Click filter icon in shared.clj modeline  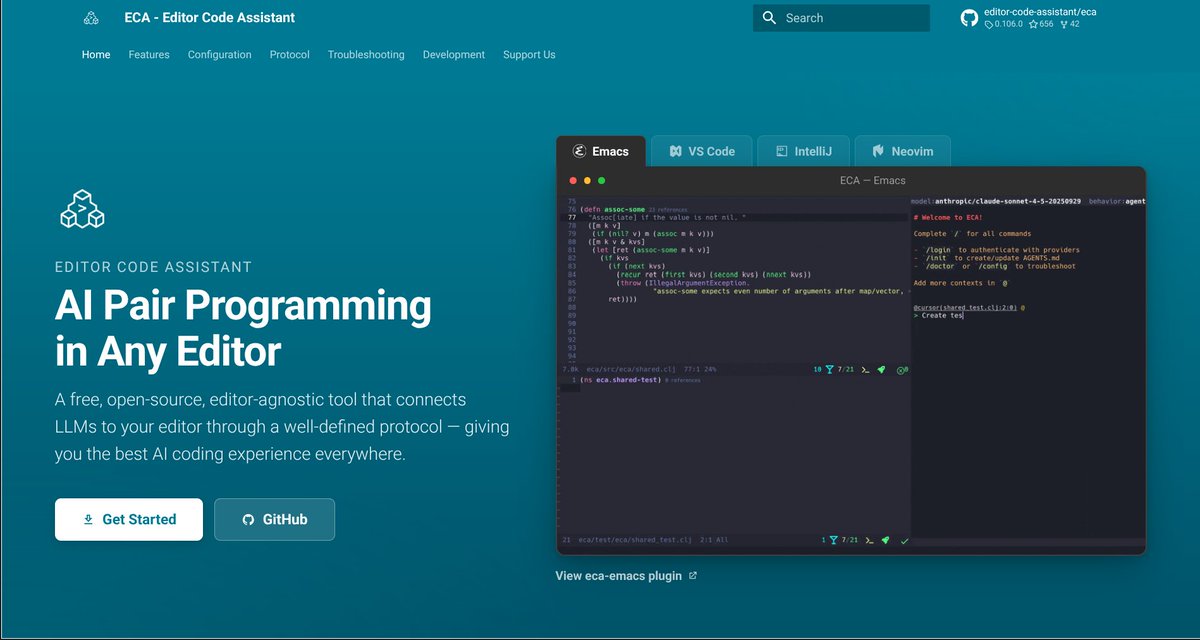(832, 369)
